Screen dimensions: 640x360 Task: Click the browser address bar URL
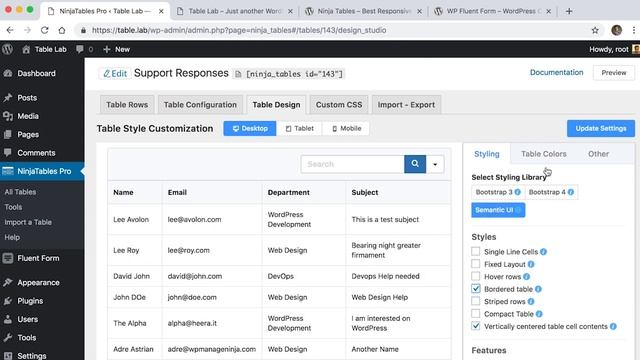click(x=239, y=30)
